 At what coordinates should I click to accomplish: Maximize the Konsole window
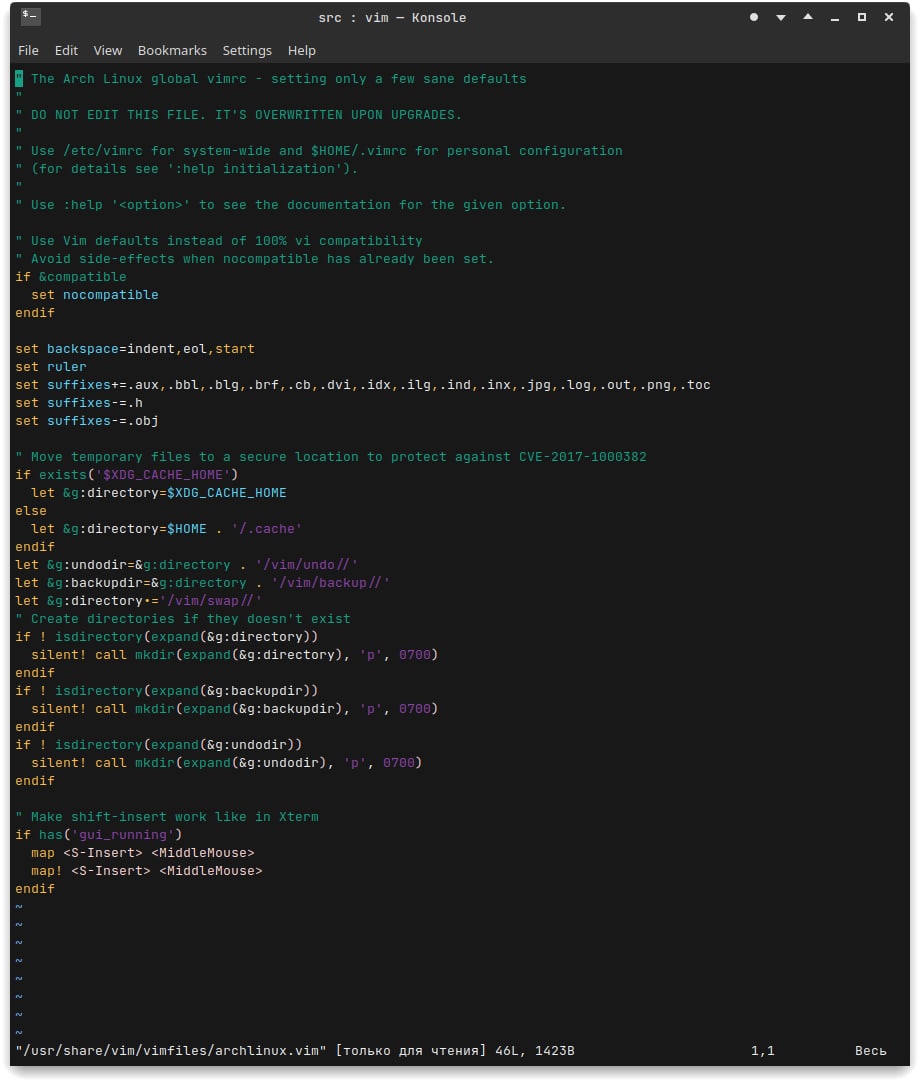point(861,17)
